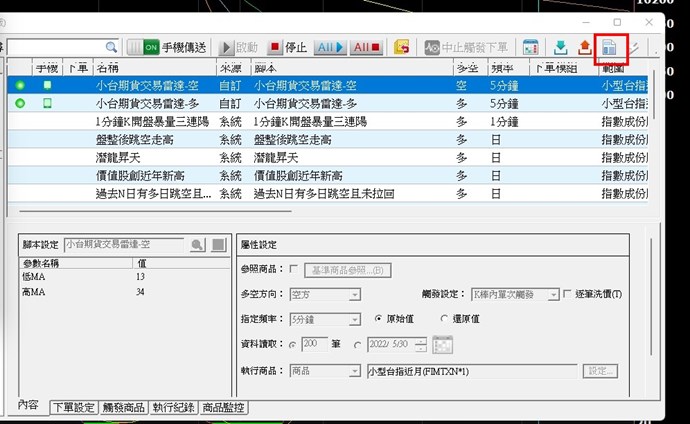Select the 還原值 radio button
Screen dimensions: 690x424
444,320
